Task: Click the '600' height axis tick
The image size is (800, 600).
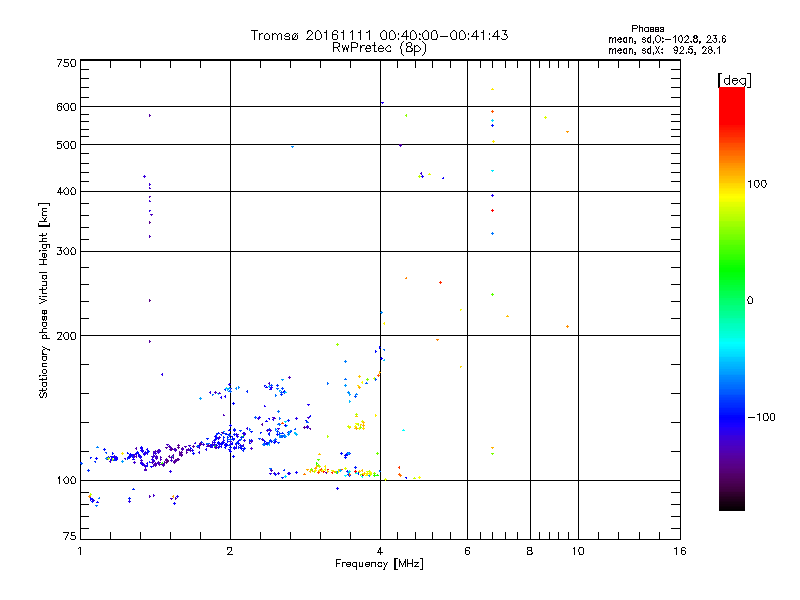Action: [x=67, y=107]
